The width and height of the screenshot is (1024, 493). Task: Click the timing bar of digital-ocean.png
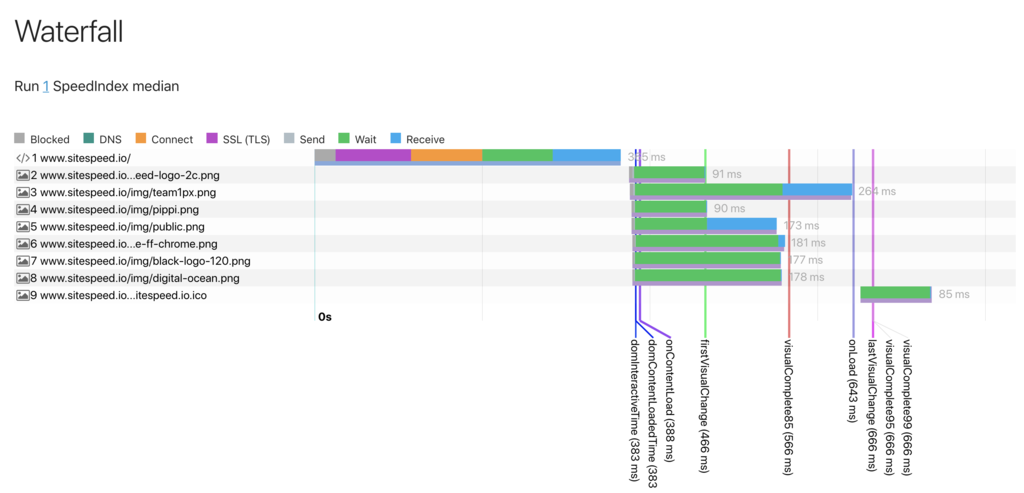coord(707,277)
